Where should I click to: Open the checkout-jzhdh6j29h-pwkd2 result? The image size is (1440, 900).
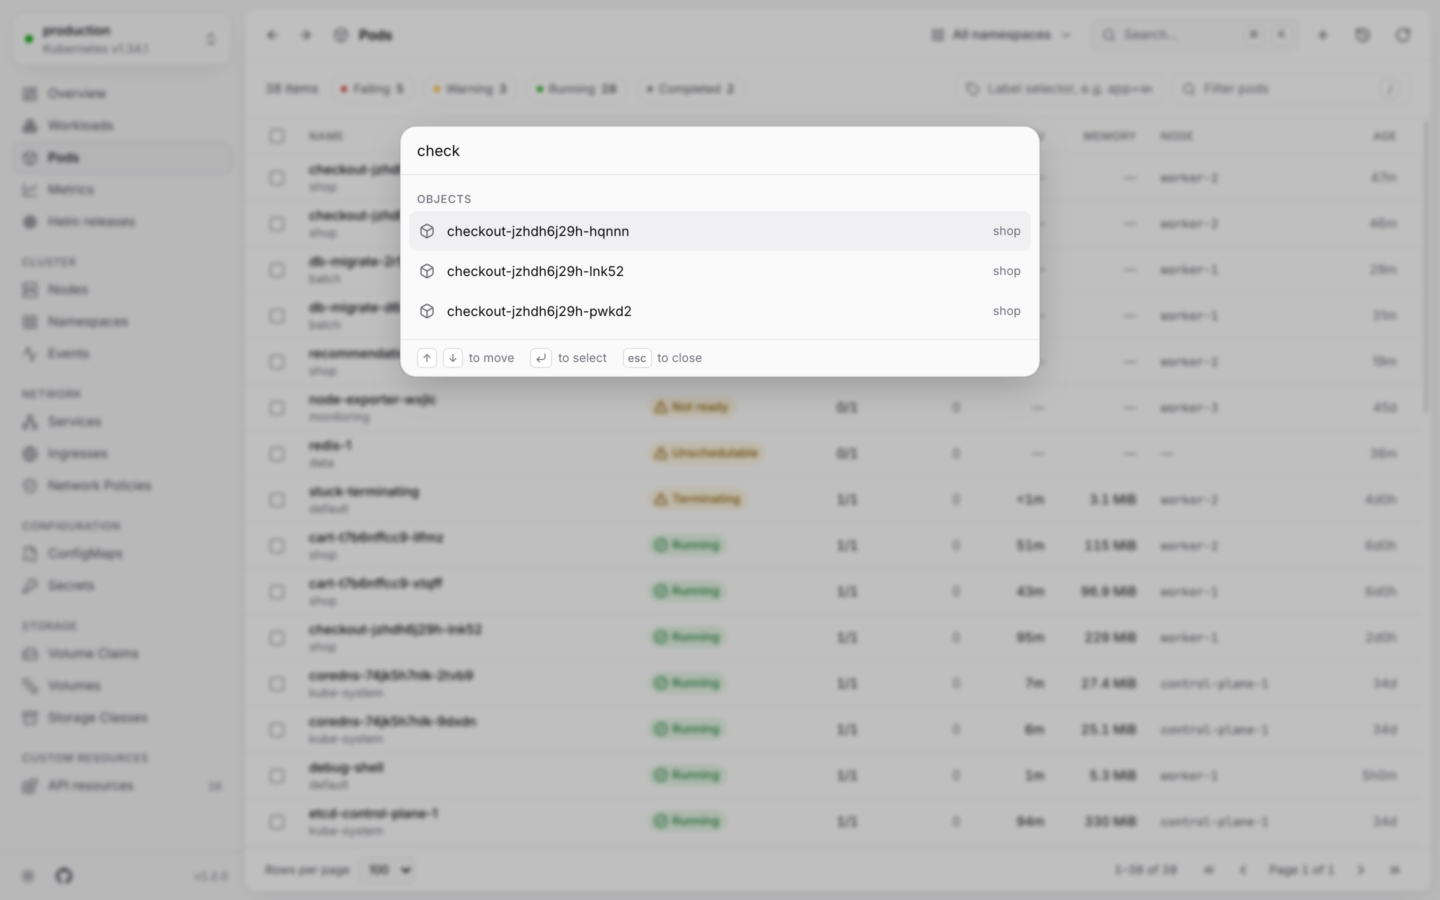[x=719, y=311]
